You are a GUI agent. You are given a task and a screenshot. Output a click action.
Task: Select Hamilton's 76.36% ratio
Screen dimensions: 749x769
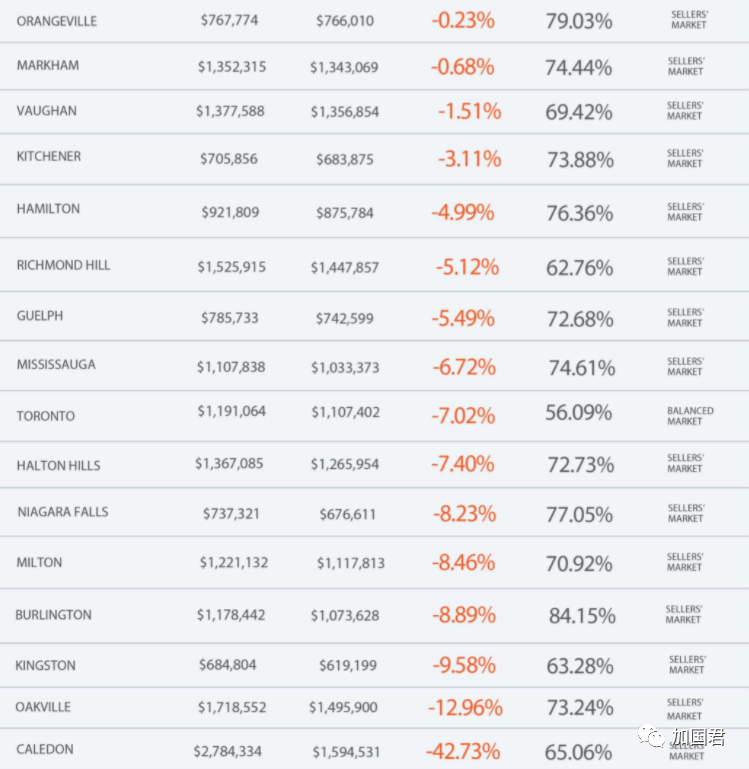pos(580,213)
